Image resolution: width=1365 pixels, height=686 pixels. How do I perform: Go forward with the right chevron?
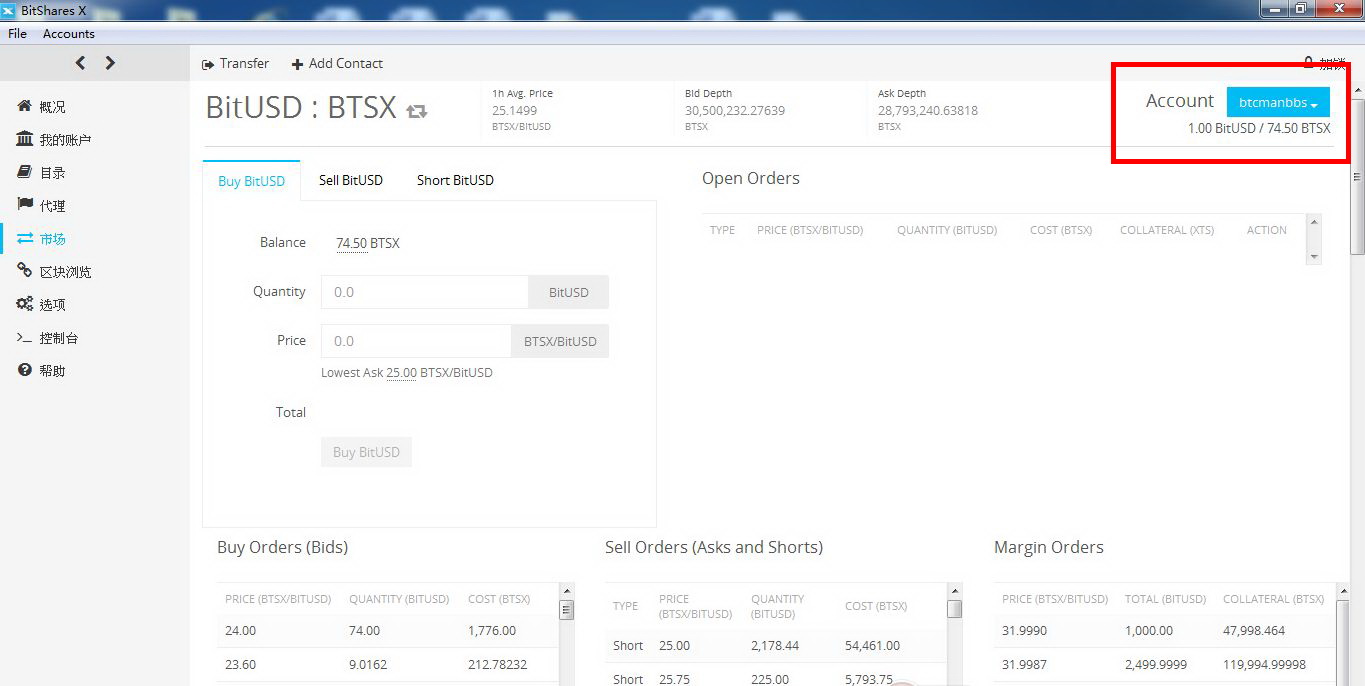click(110, 63)
